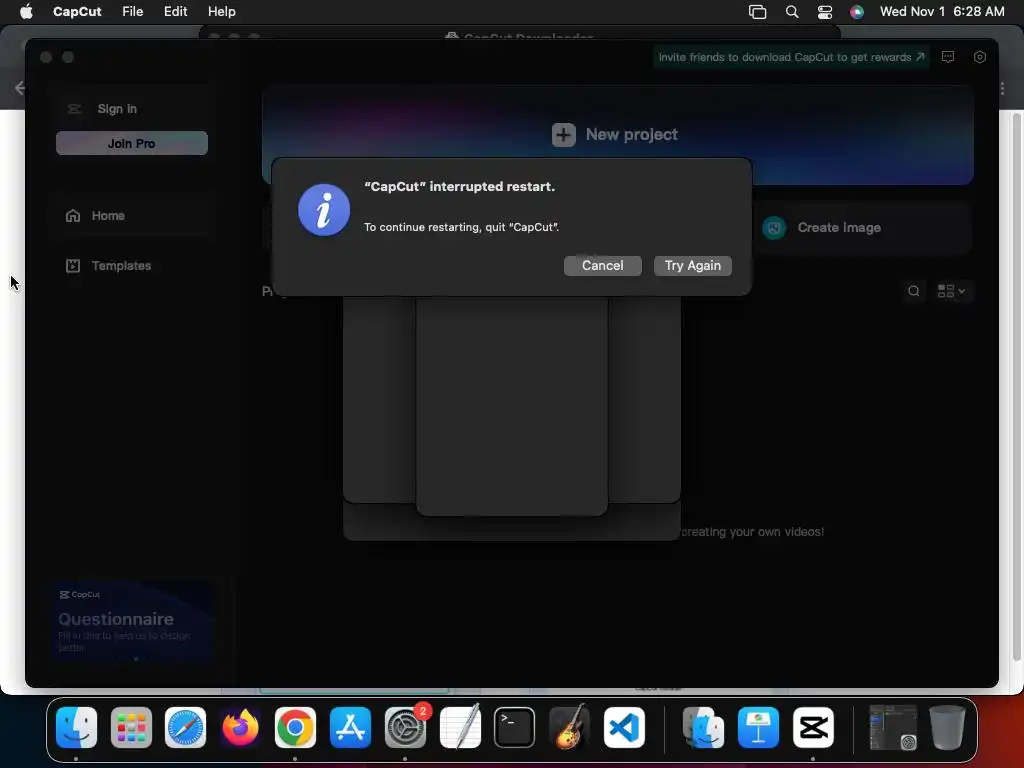Open GarageBand from the Dock
The width and height of the screenshot is (1024, 768).
pos(569,727)
